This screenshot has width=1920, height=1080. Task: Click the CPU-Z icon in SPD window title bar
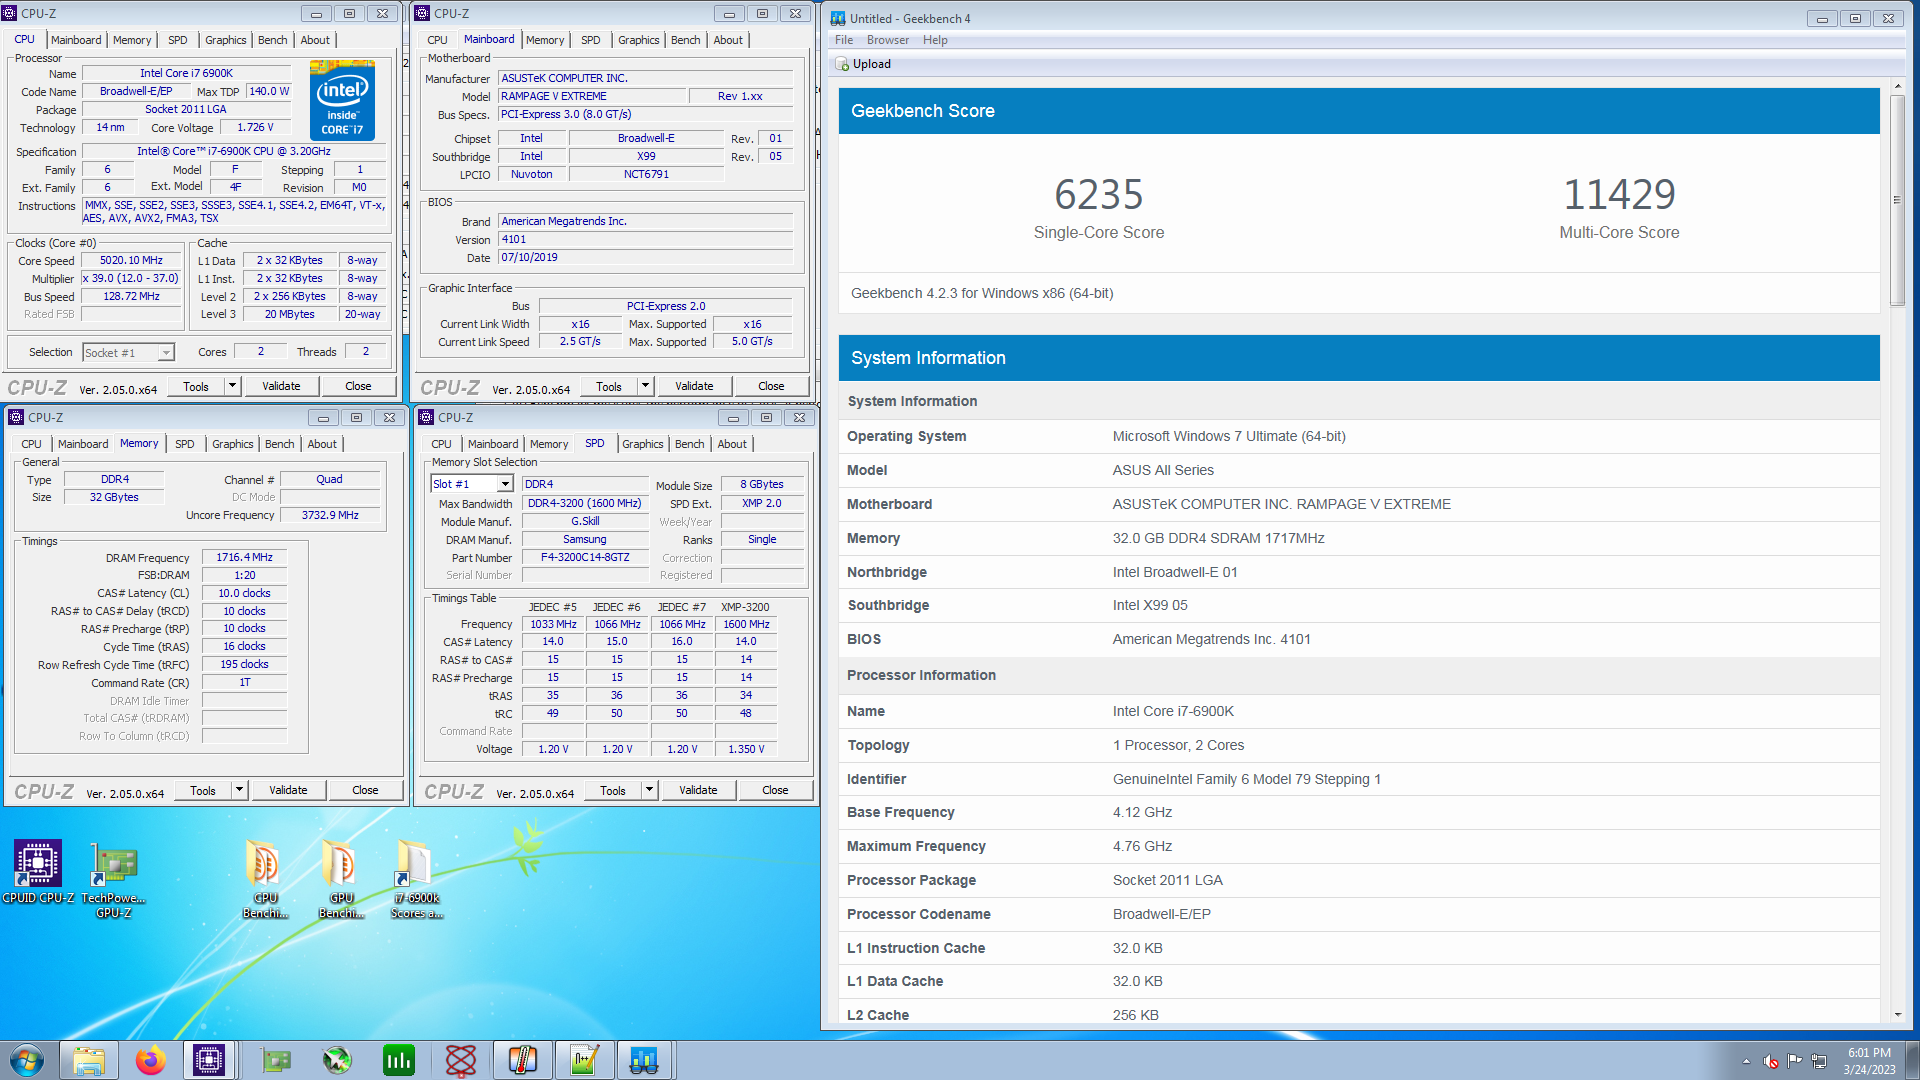(x=426, y=417)
